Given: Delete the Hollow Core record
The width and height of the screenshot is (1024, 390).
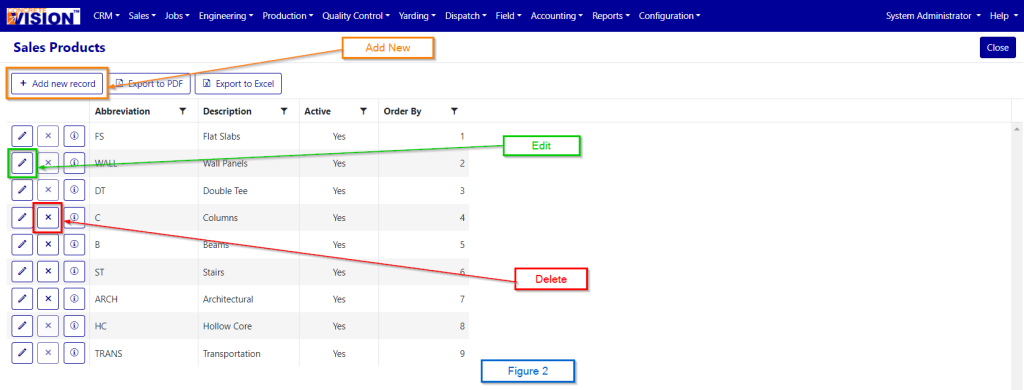Looking at the screenshot, I should pyautogui.click(x=48, y=325).
